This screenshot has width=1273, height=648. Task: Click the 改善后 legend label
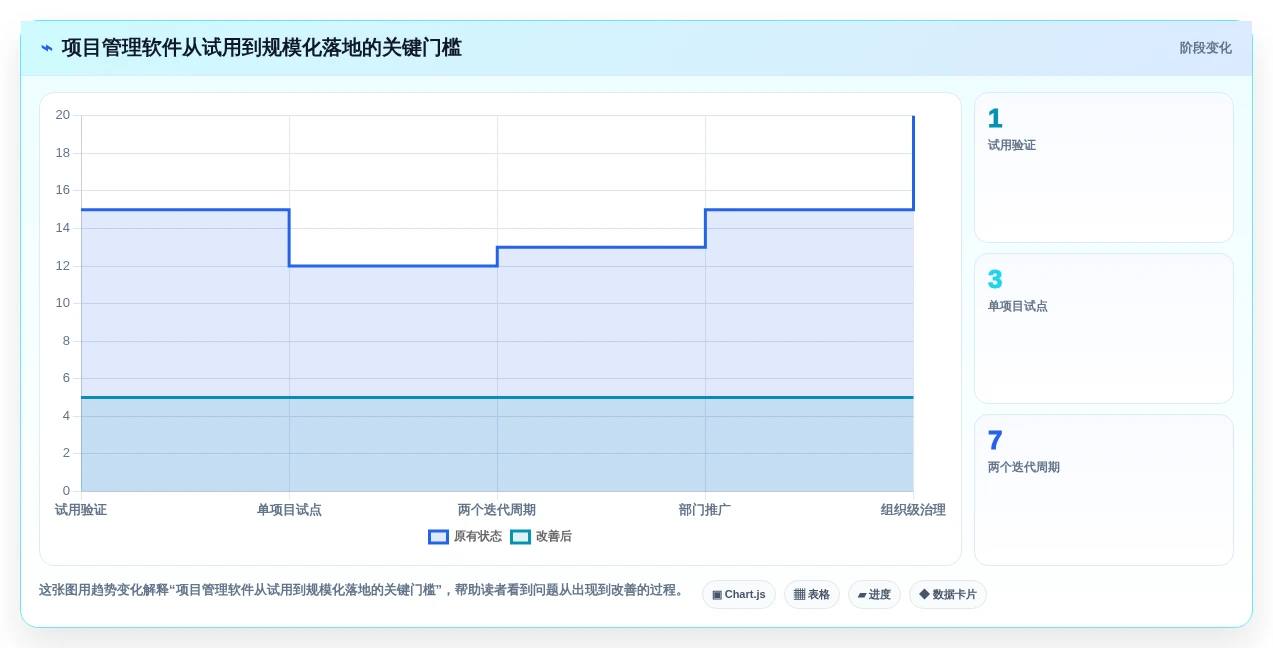pos(554,537)
